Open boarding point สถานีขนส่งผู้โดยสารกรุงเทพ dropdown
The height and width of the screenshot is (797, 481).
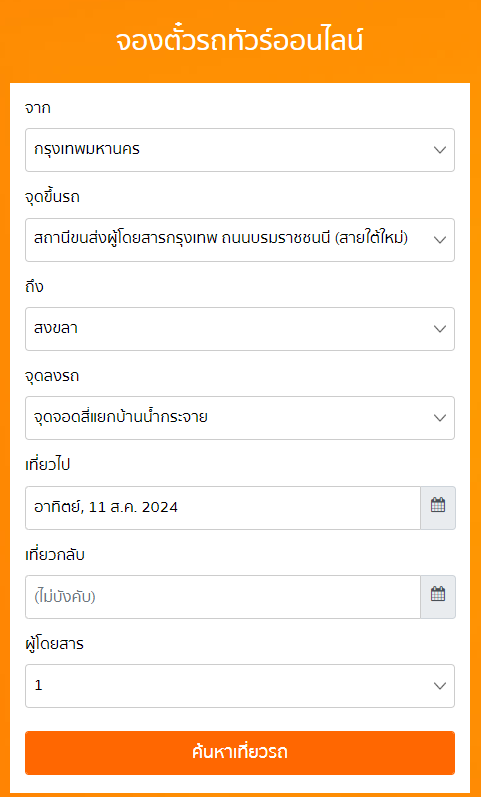pyautogui.click(x=240, y=240)
